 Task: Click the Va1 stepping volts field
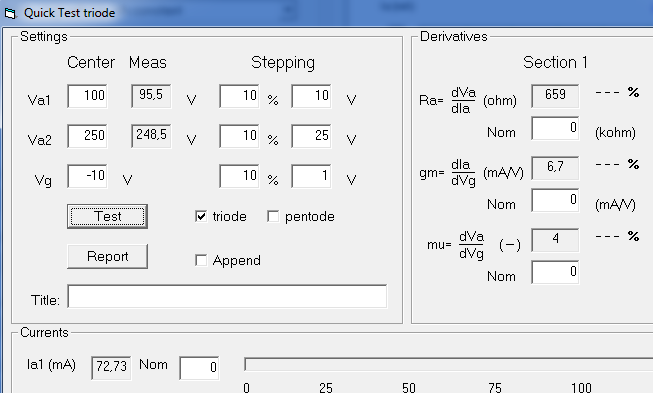311,96
